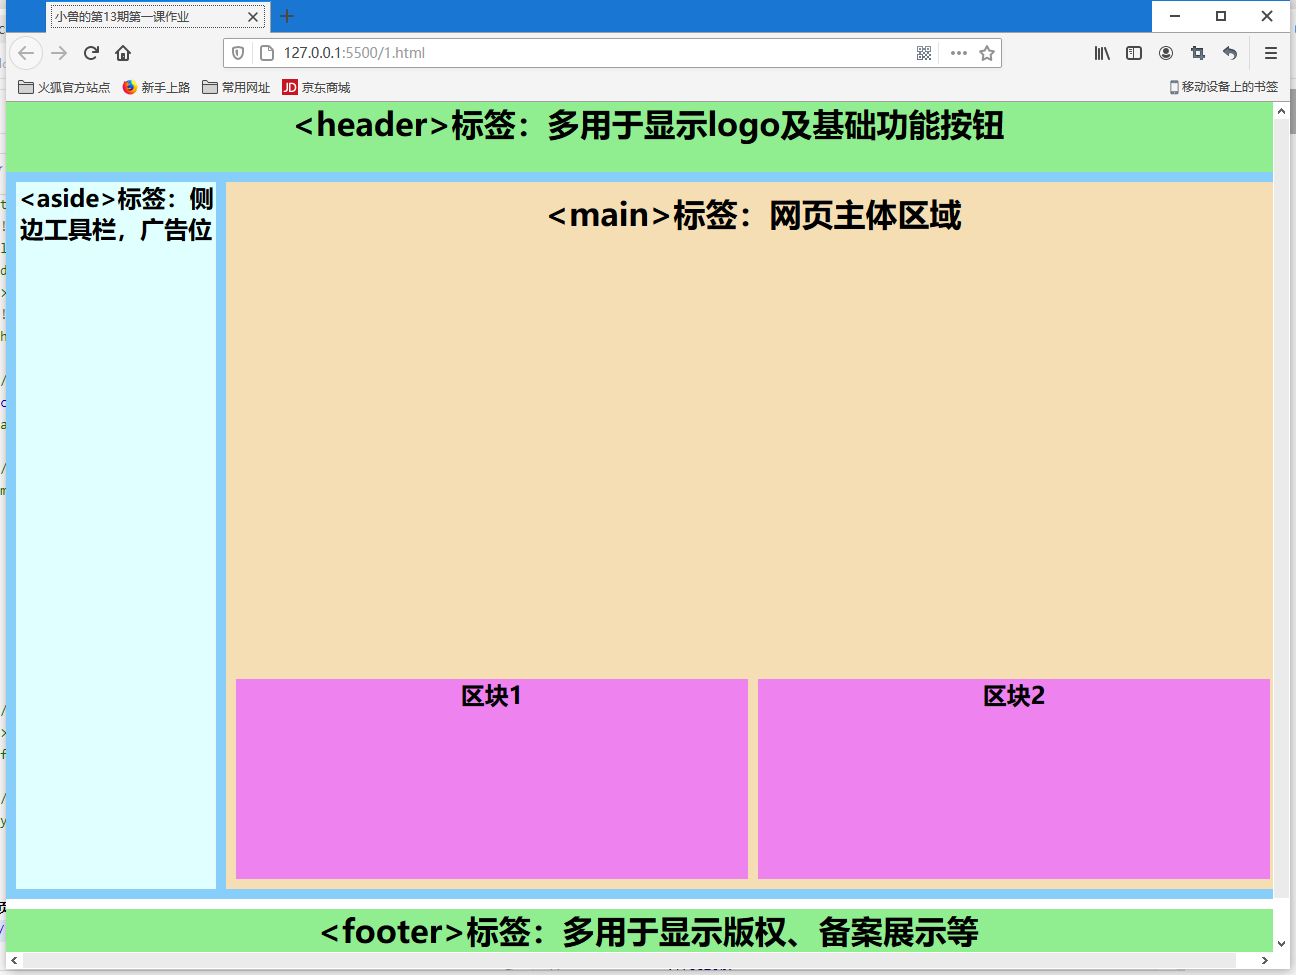The width and height of the screenshot is (1296, 975).
Task: Click the vertical scrollbar down arrow
Action: click(x=1282, y=943)
